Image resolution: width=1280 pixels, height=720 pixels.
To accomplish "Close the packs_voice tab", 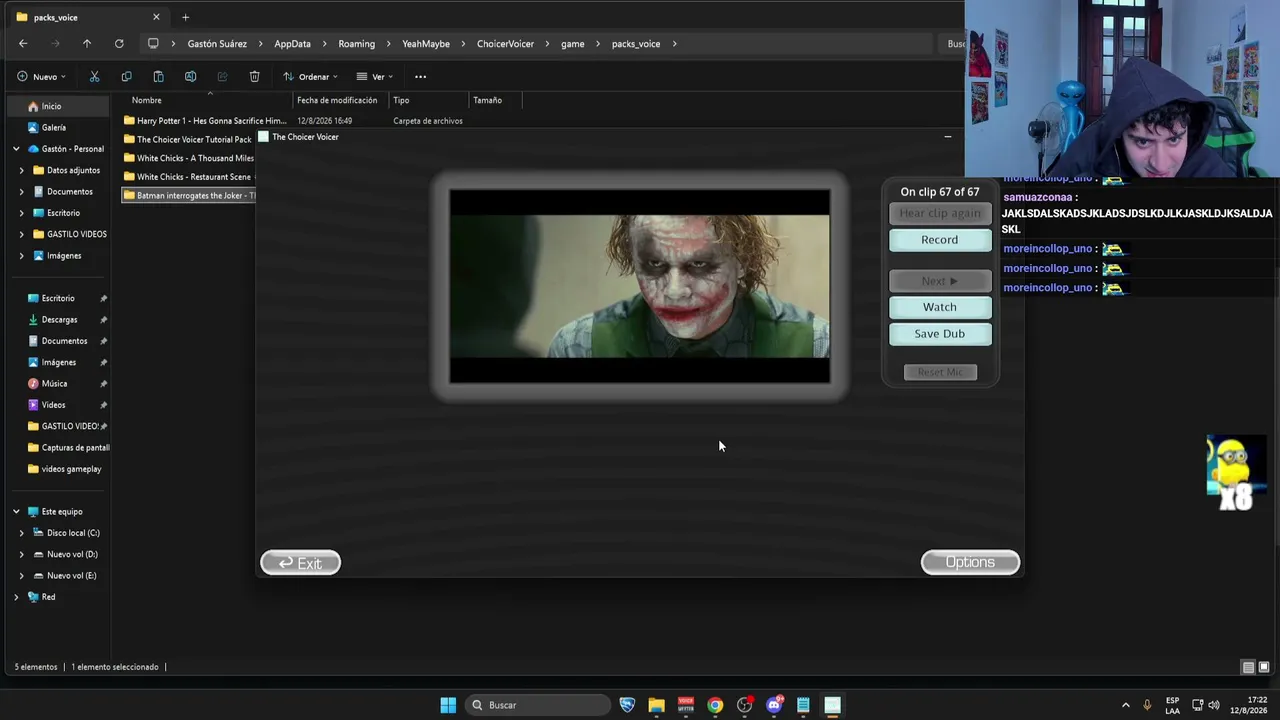I will 156,17.
